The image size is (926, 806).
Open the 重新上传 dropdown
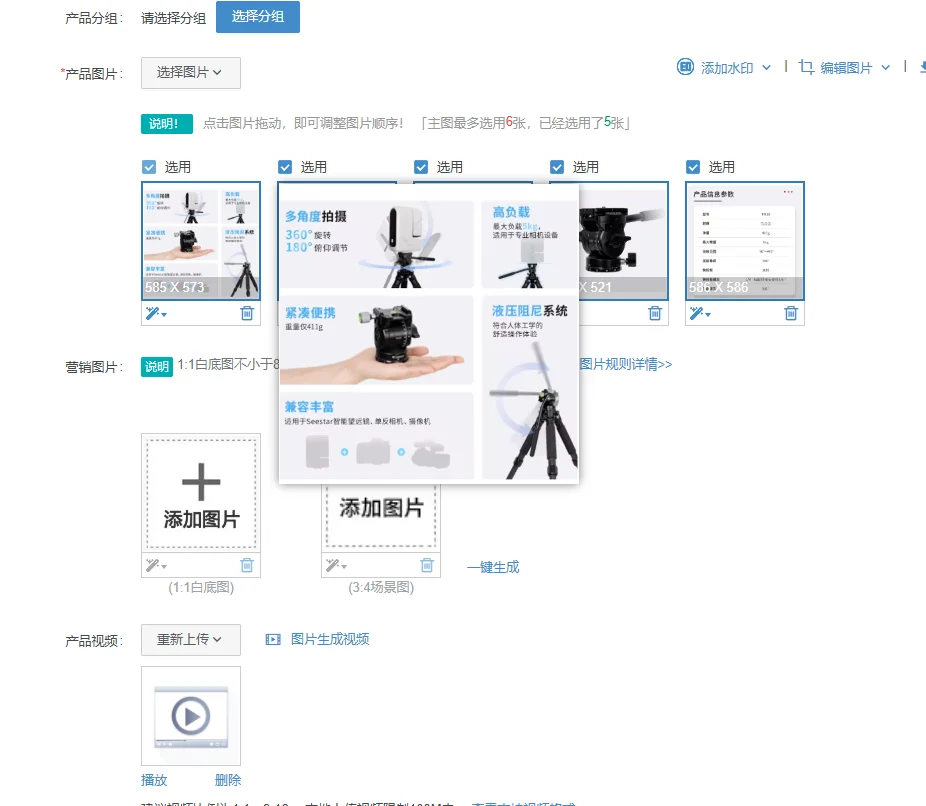tap(190, 639)
